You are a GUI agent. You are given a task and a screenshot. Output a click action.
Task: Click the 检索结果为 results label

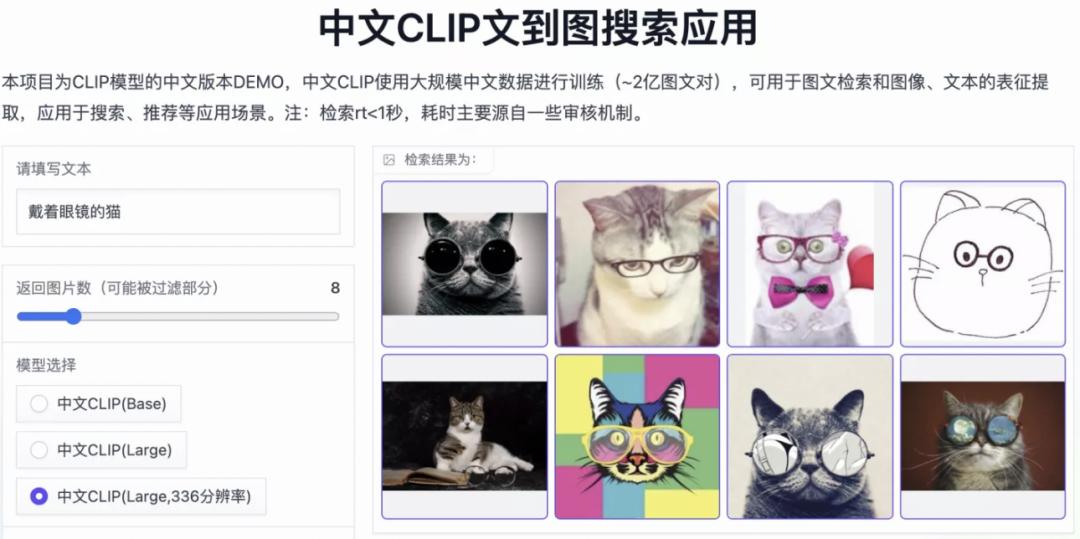pos(440,160)
